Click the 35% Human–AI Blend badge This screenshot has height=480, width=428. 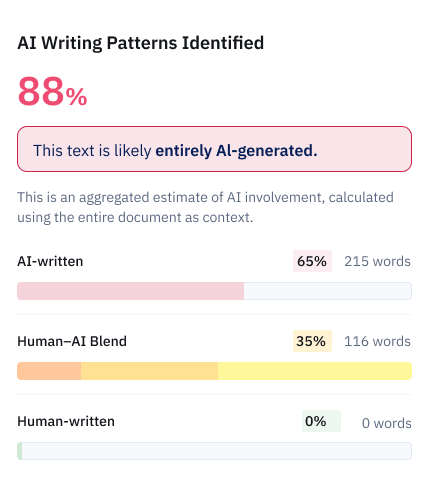coord(312,341)
